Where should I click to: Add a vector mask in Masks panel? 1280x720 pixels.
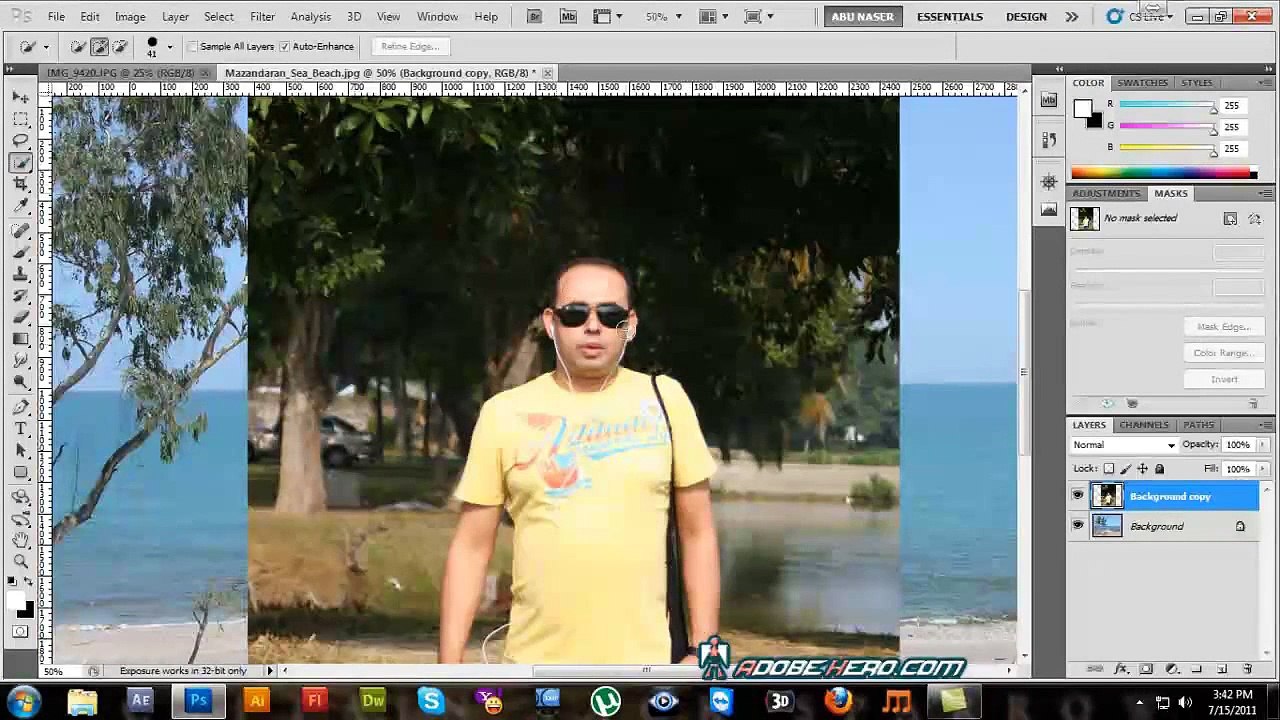(x=1254, y=219)
